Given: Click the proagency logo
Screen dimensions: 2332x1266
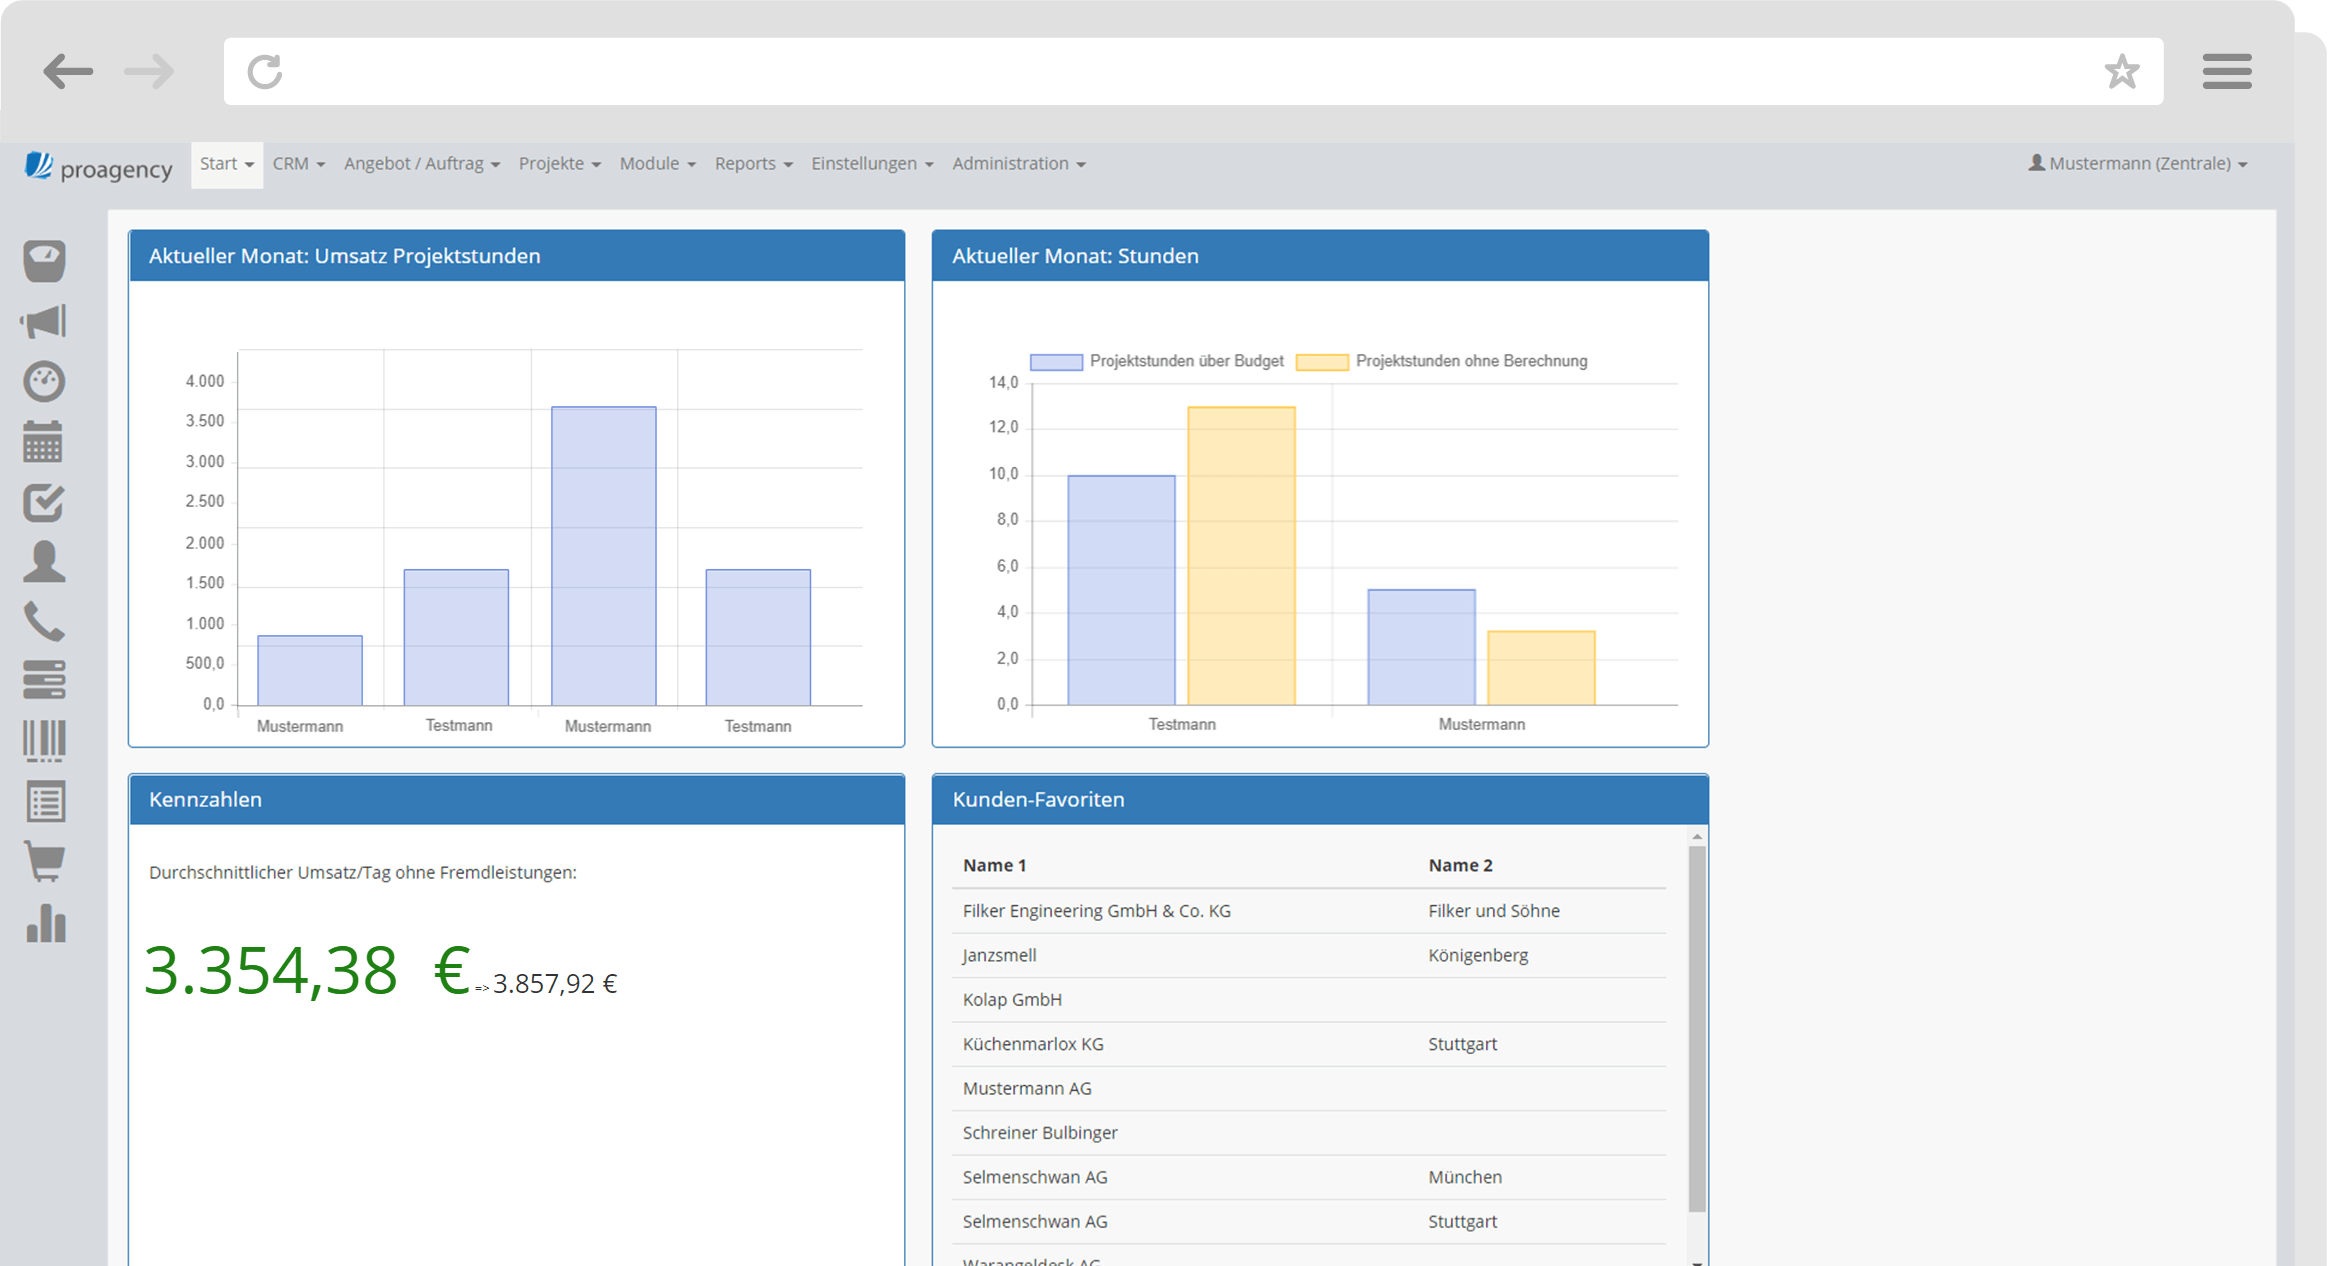Looking at the screenshot, I should [x=98, y=167].
